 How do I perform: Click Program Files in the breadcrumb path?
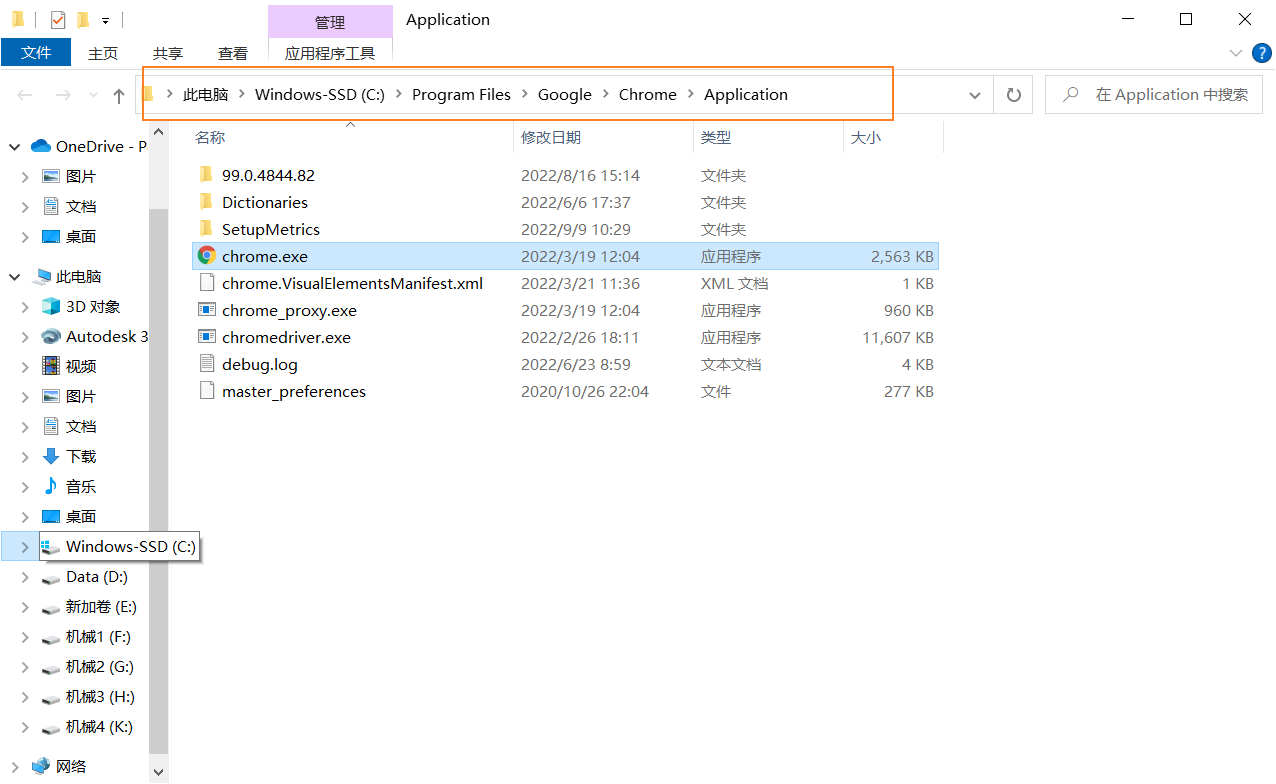(461, 95)
